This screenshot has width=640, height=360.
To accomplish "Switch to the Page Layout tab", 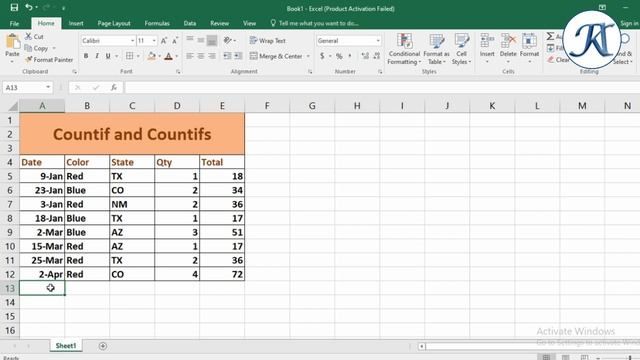I will pos(114,23).
